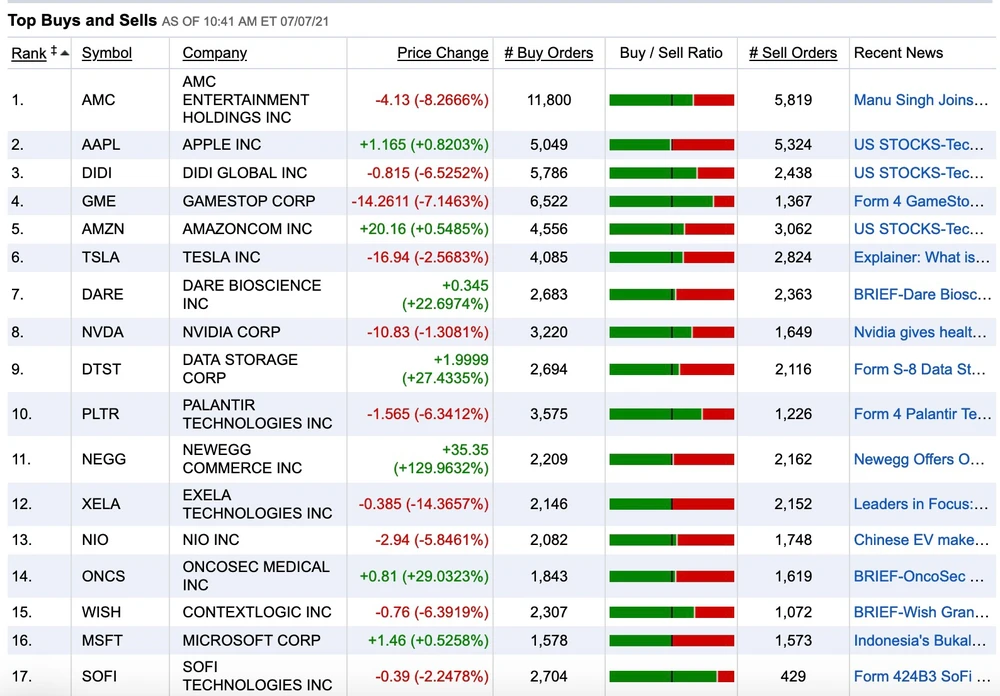
Task: Open 'Nvidia gives healt...' news link
Action: [x=919, y=332]
